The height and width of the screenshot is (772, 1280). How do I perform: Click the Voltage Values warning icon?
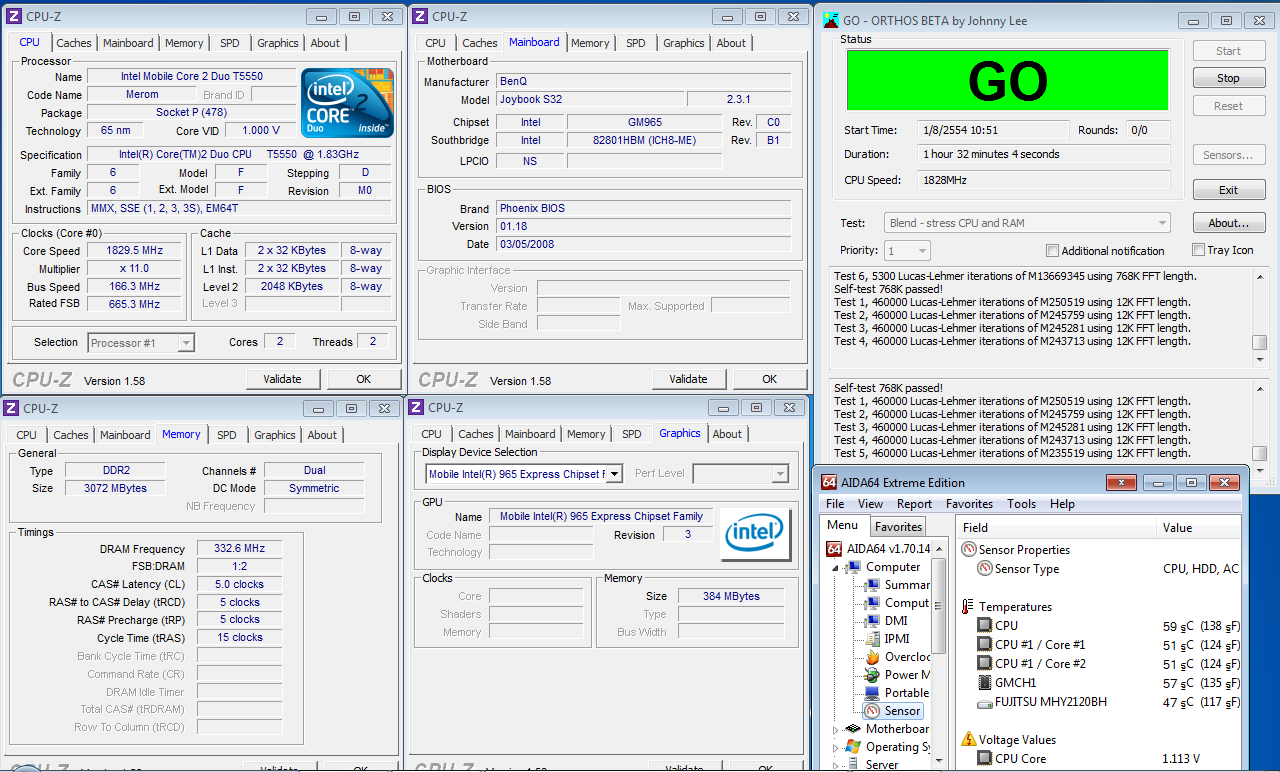[x=968, y=740]
